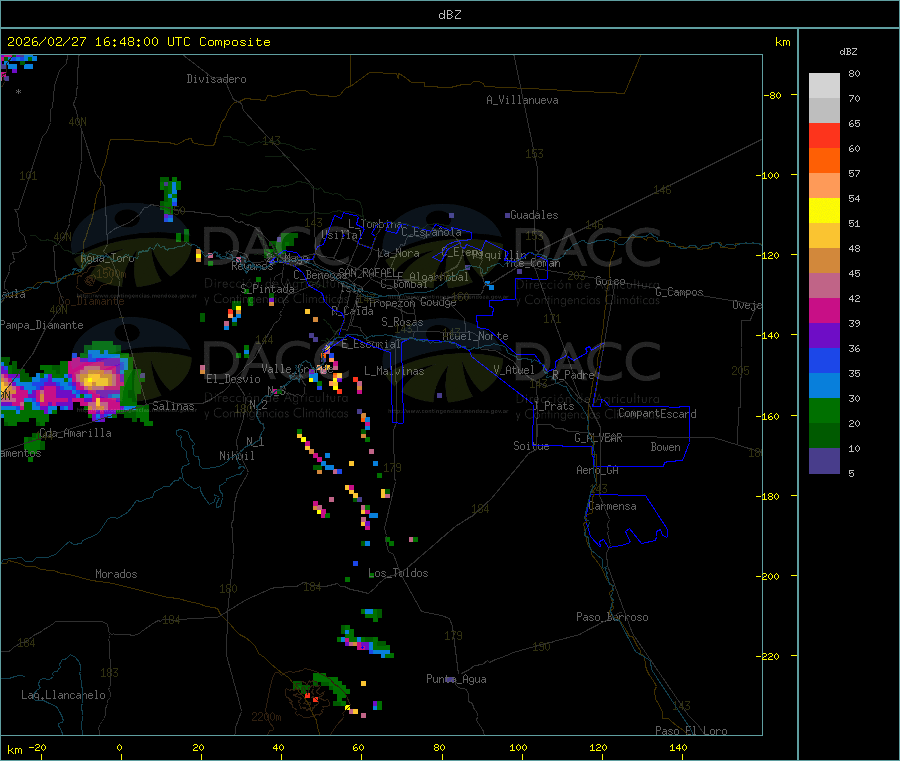Click the timestamp '2026/02/27 16:48:00 UTC Composite'
The height and width of the screenshot is (761, 900).
click(x=138, y=42)
